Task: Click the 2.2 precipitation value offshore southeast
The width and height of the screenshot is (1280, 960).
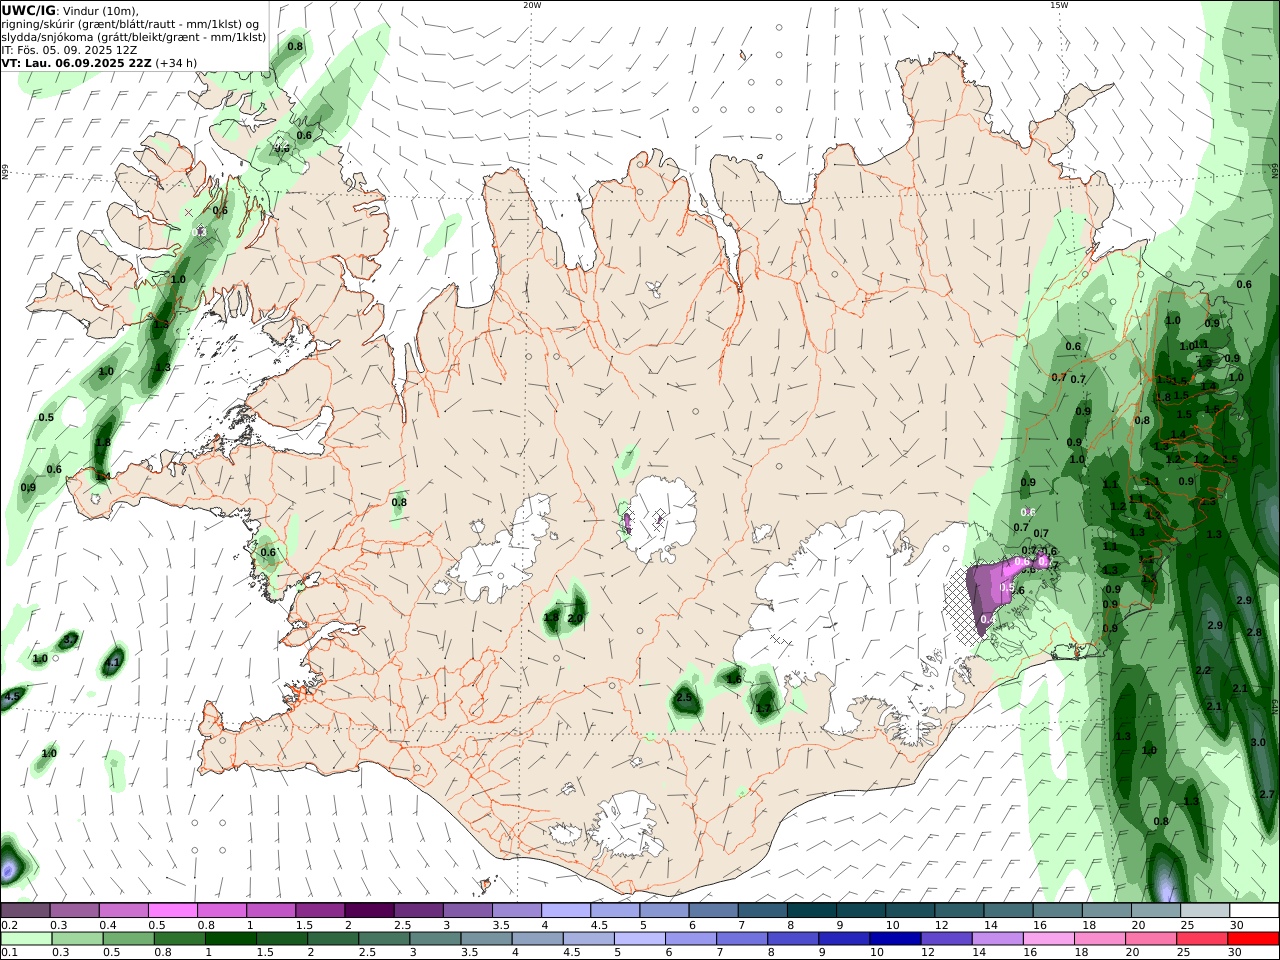Action: pyautogui.click(x=1203, y=670)
